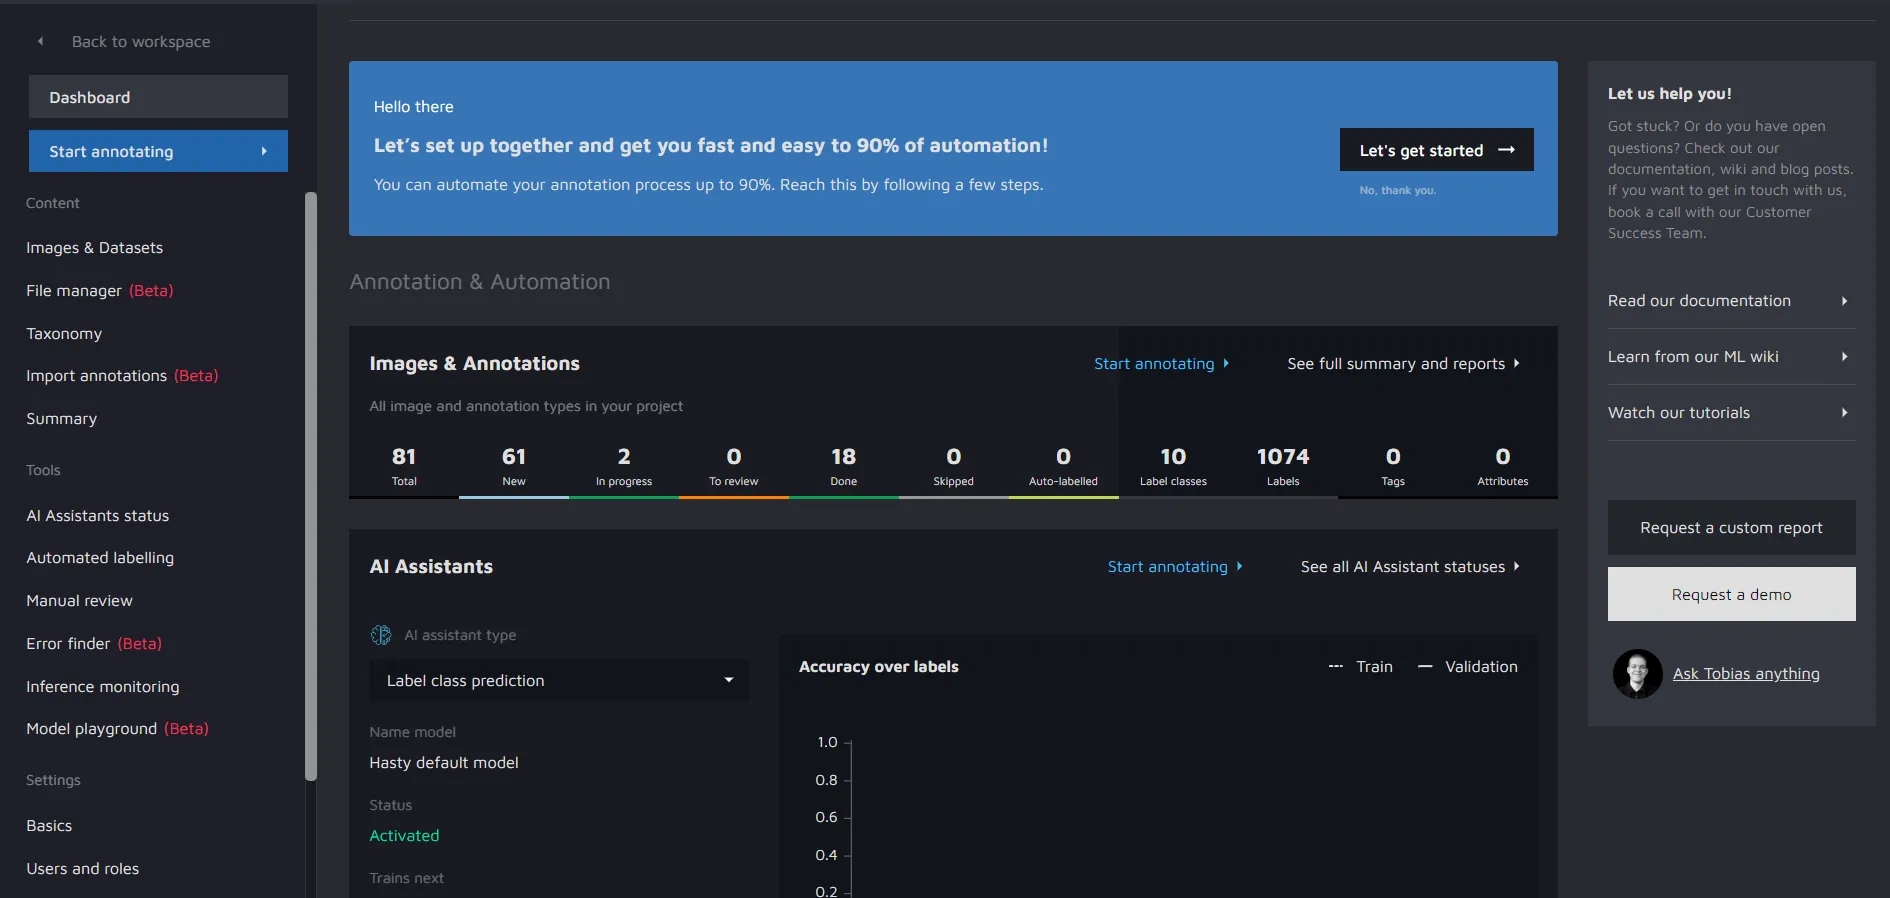Open Automated labelling tool page
1890x898 pixels.
click(100, 558)
